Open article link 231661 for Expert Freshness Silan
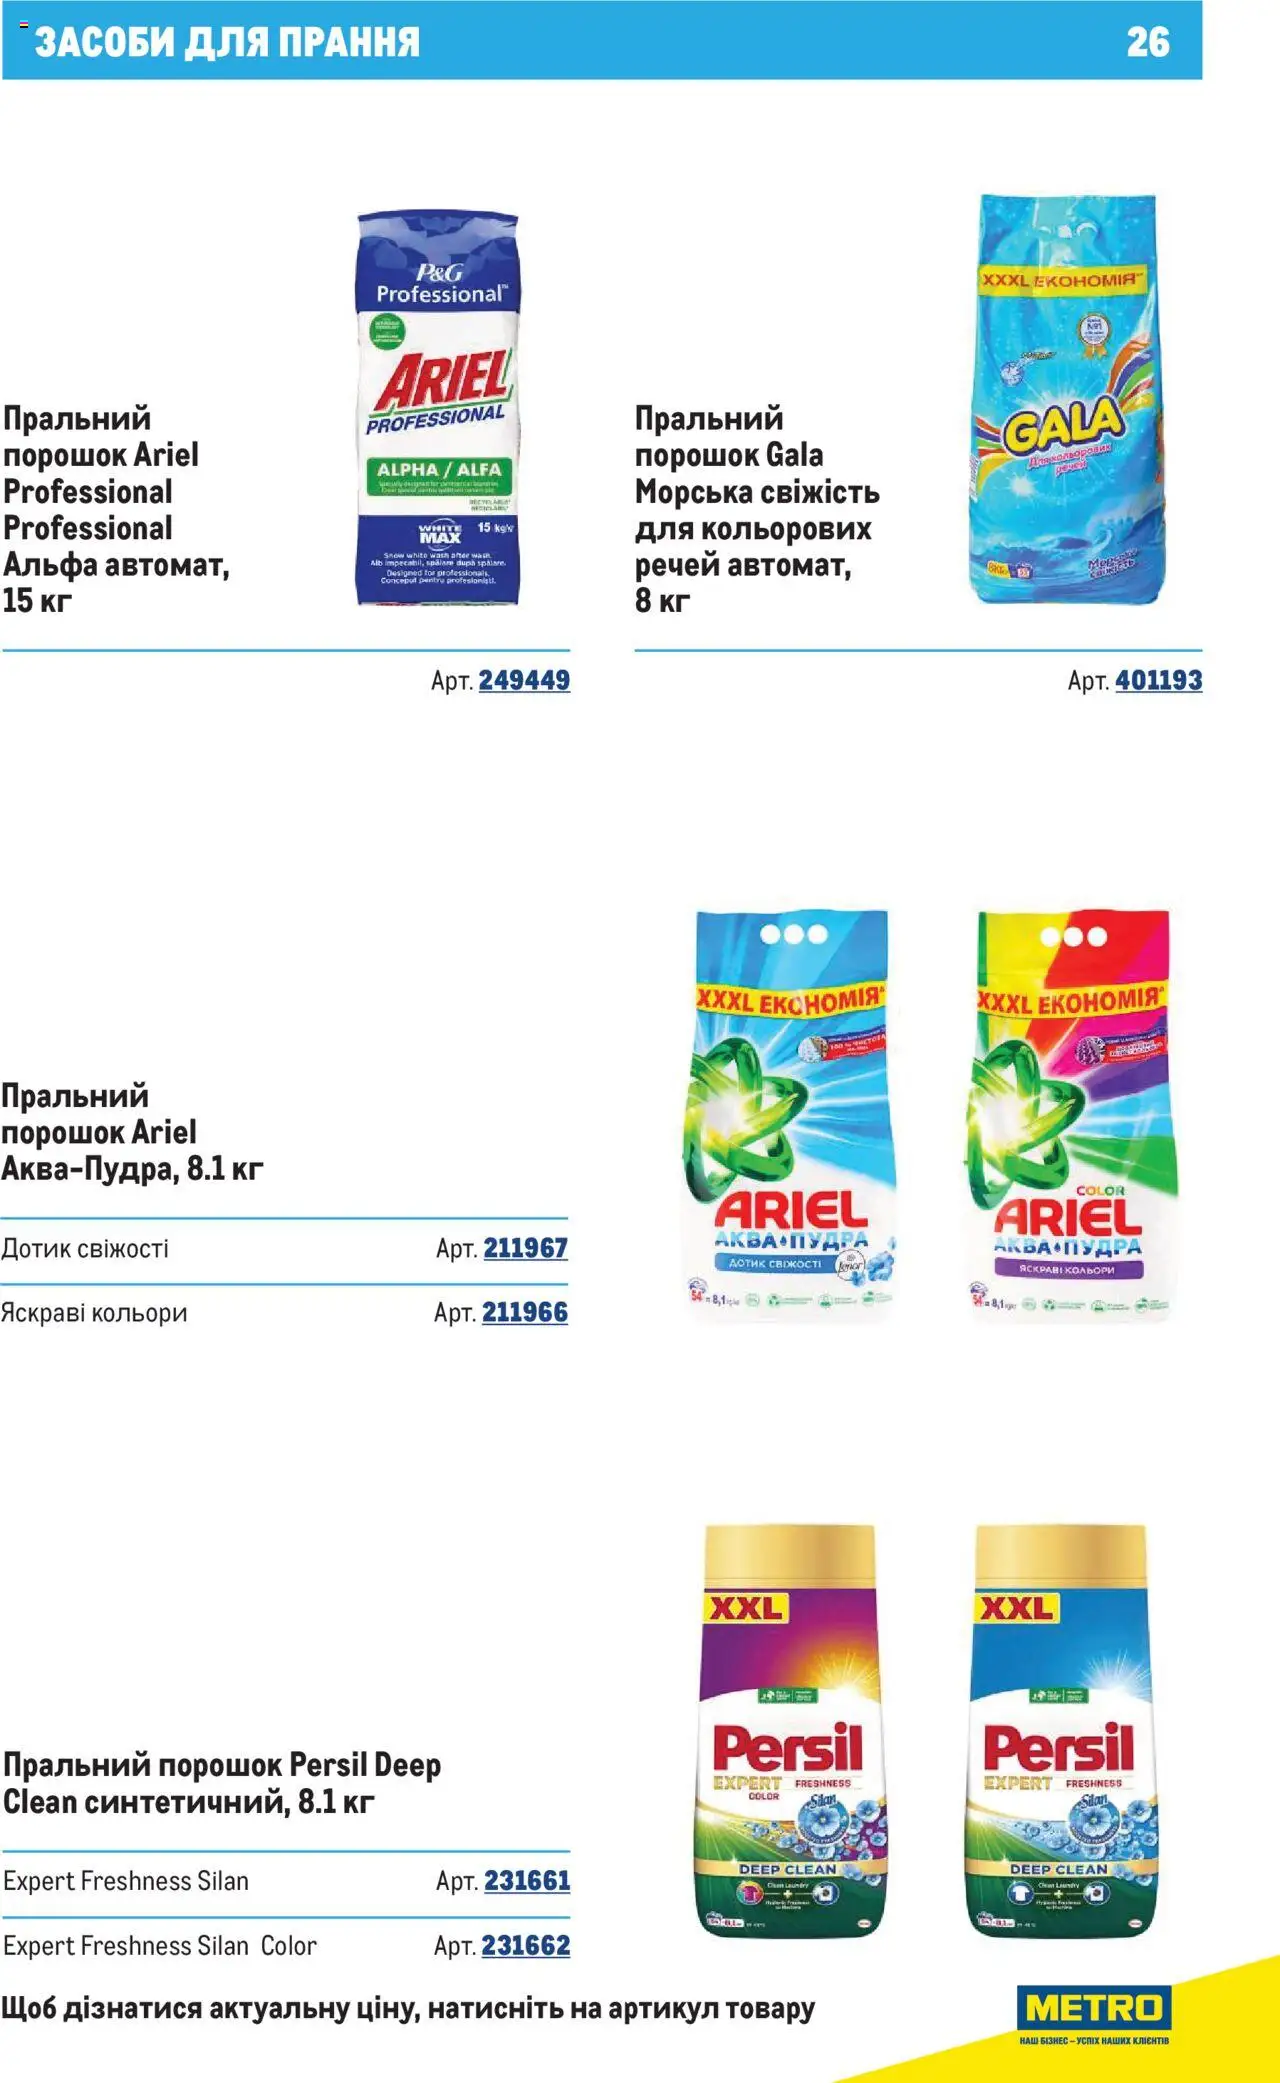The width and height of the screenshot is (1280, 2083). [x=527, y=1881]
